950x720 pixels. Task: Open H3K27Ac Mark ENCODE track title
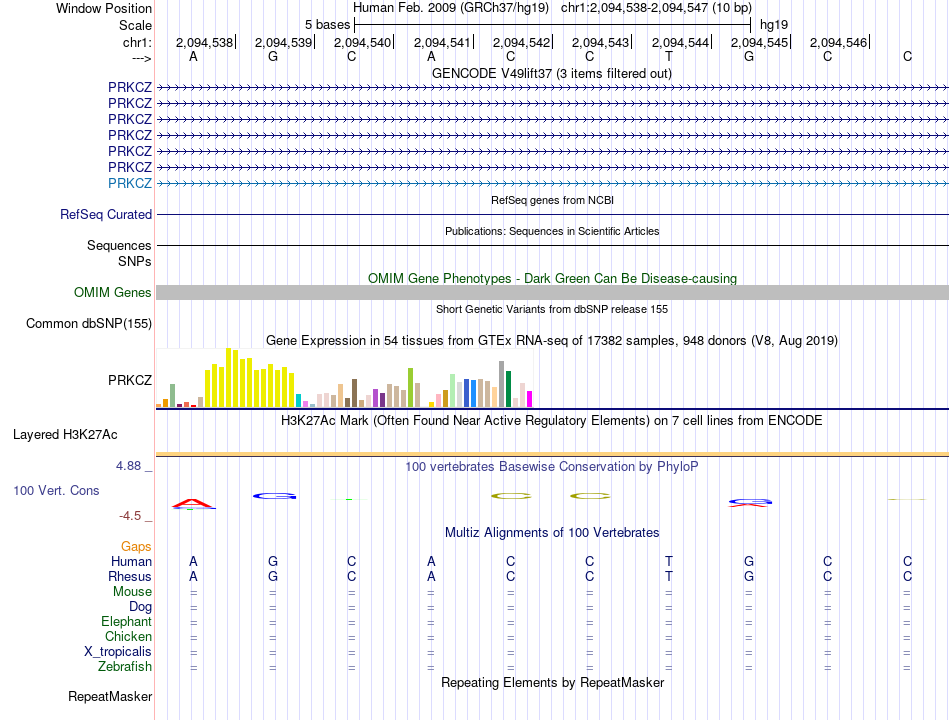click(552, 421)
